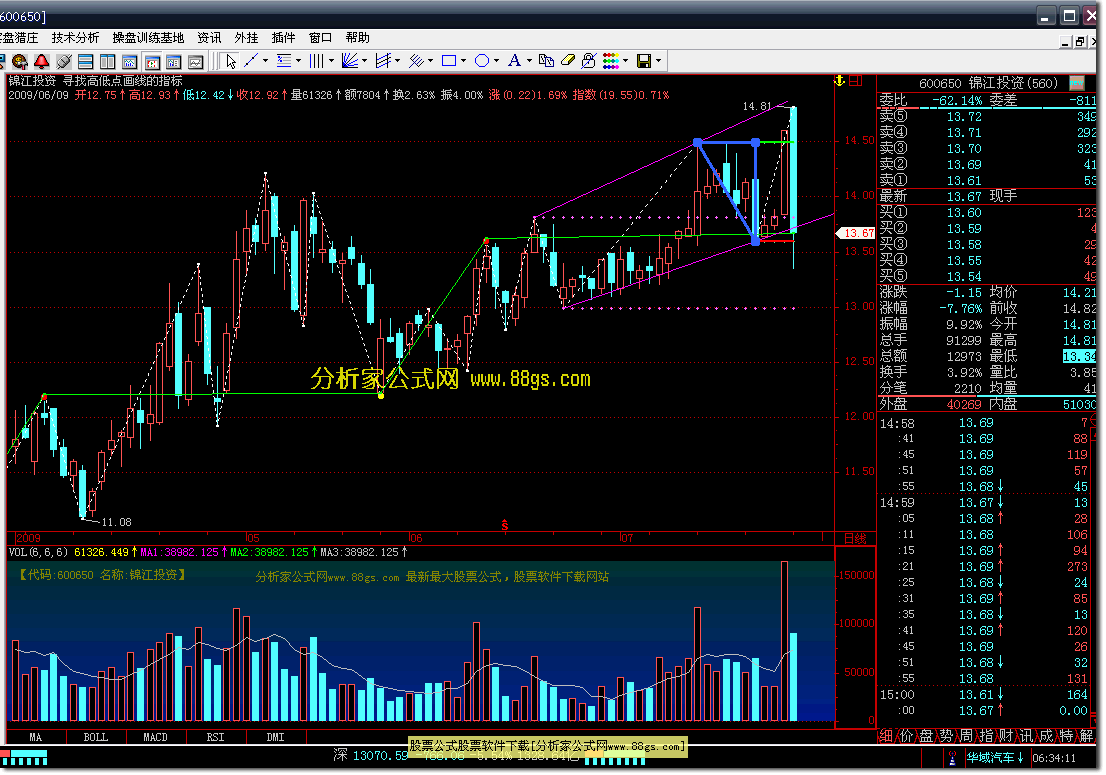Select the 周 tab in quote panel
The image size is (1106, 775).
(x=966, y=736)
